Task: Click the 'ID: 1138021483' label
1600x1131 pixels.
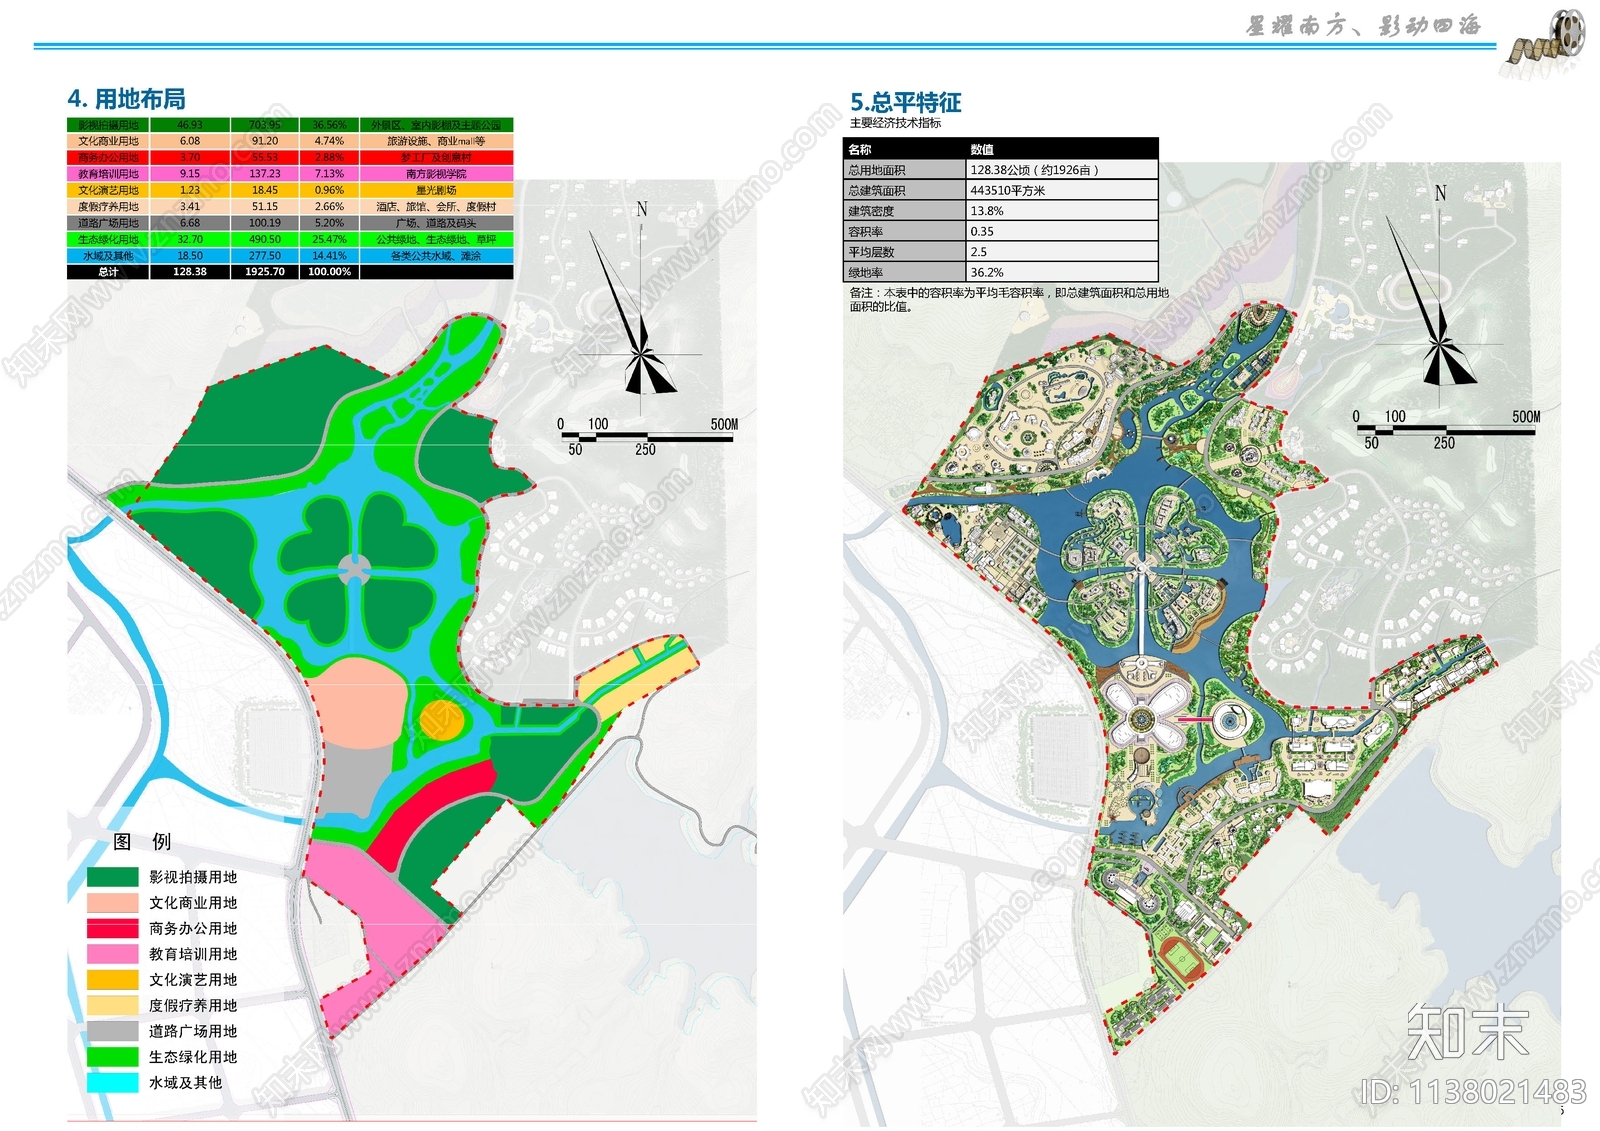Action: [1473, 1092]
